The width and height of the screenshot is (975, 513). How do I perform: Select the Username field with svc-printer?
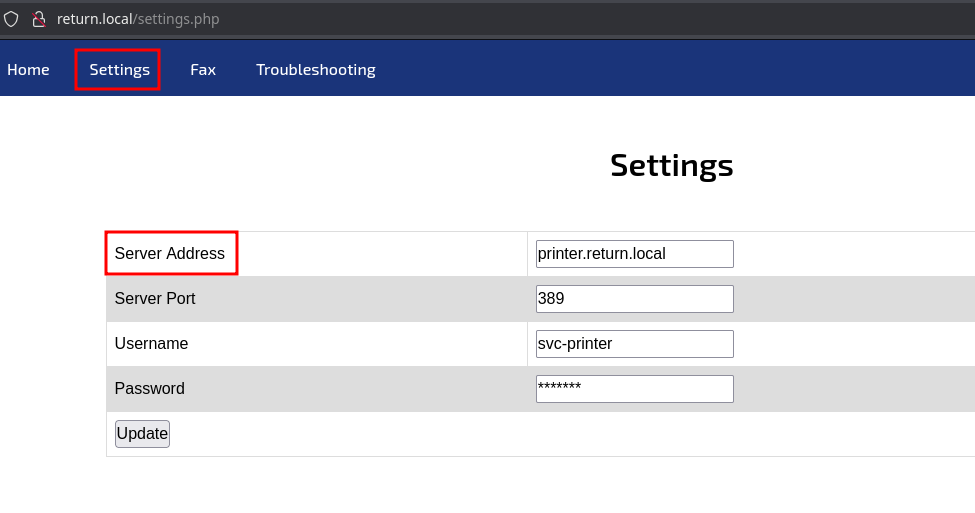635,344
